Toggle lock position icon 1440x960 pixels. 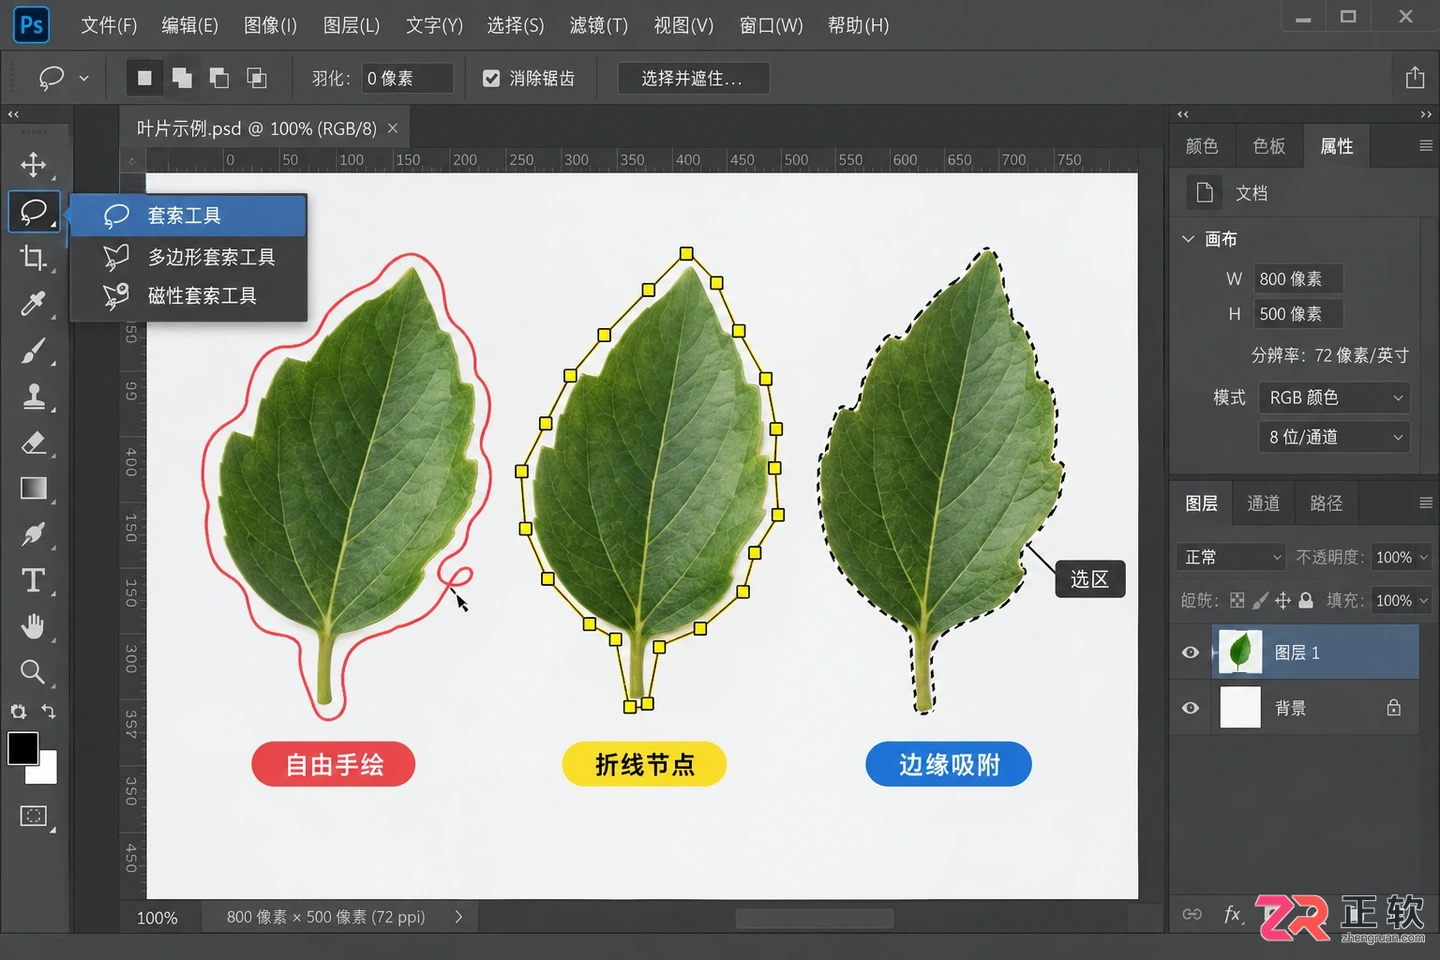(1283, 600)
